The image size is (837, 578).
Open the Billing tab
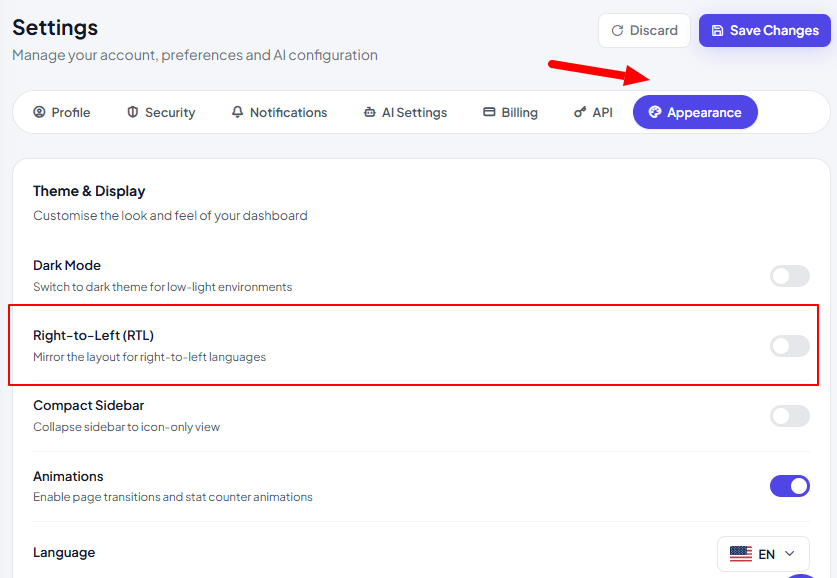tap(511, 112)
